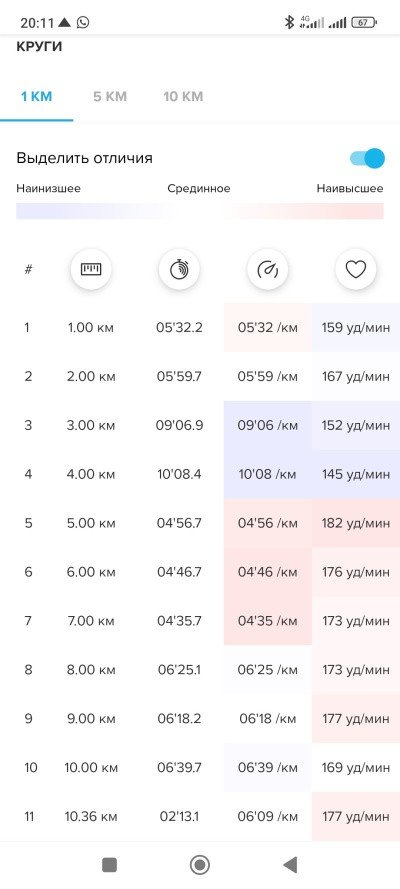Image resolution: width=400 pixels, height=889 pixels.
Task: Tap the 182 уд/мин heart rate cell
Action: tap(356, 523)
